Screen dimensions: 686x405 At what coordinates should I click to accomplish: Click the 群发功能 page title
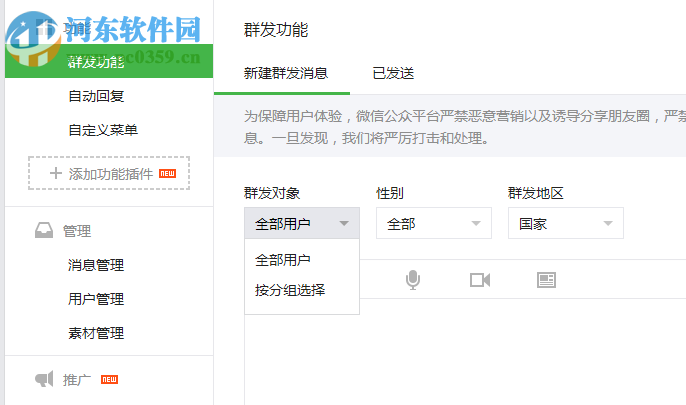tap(276, 30)
